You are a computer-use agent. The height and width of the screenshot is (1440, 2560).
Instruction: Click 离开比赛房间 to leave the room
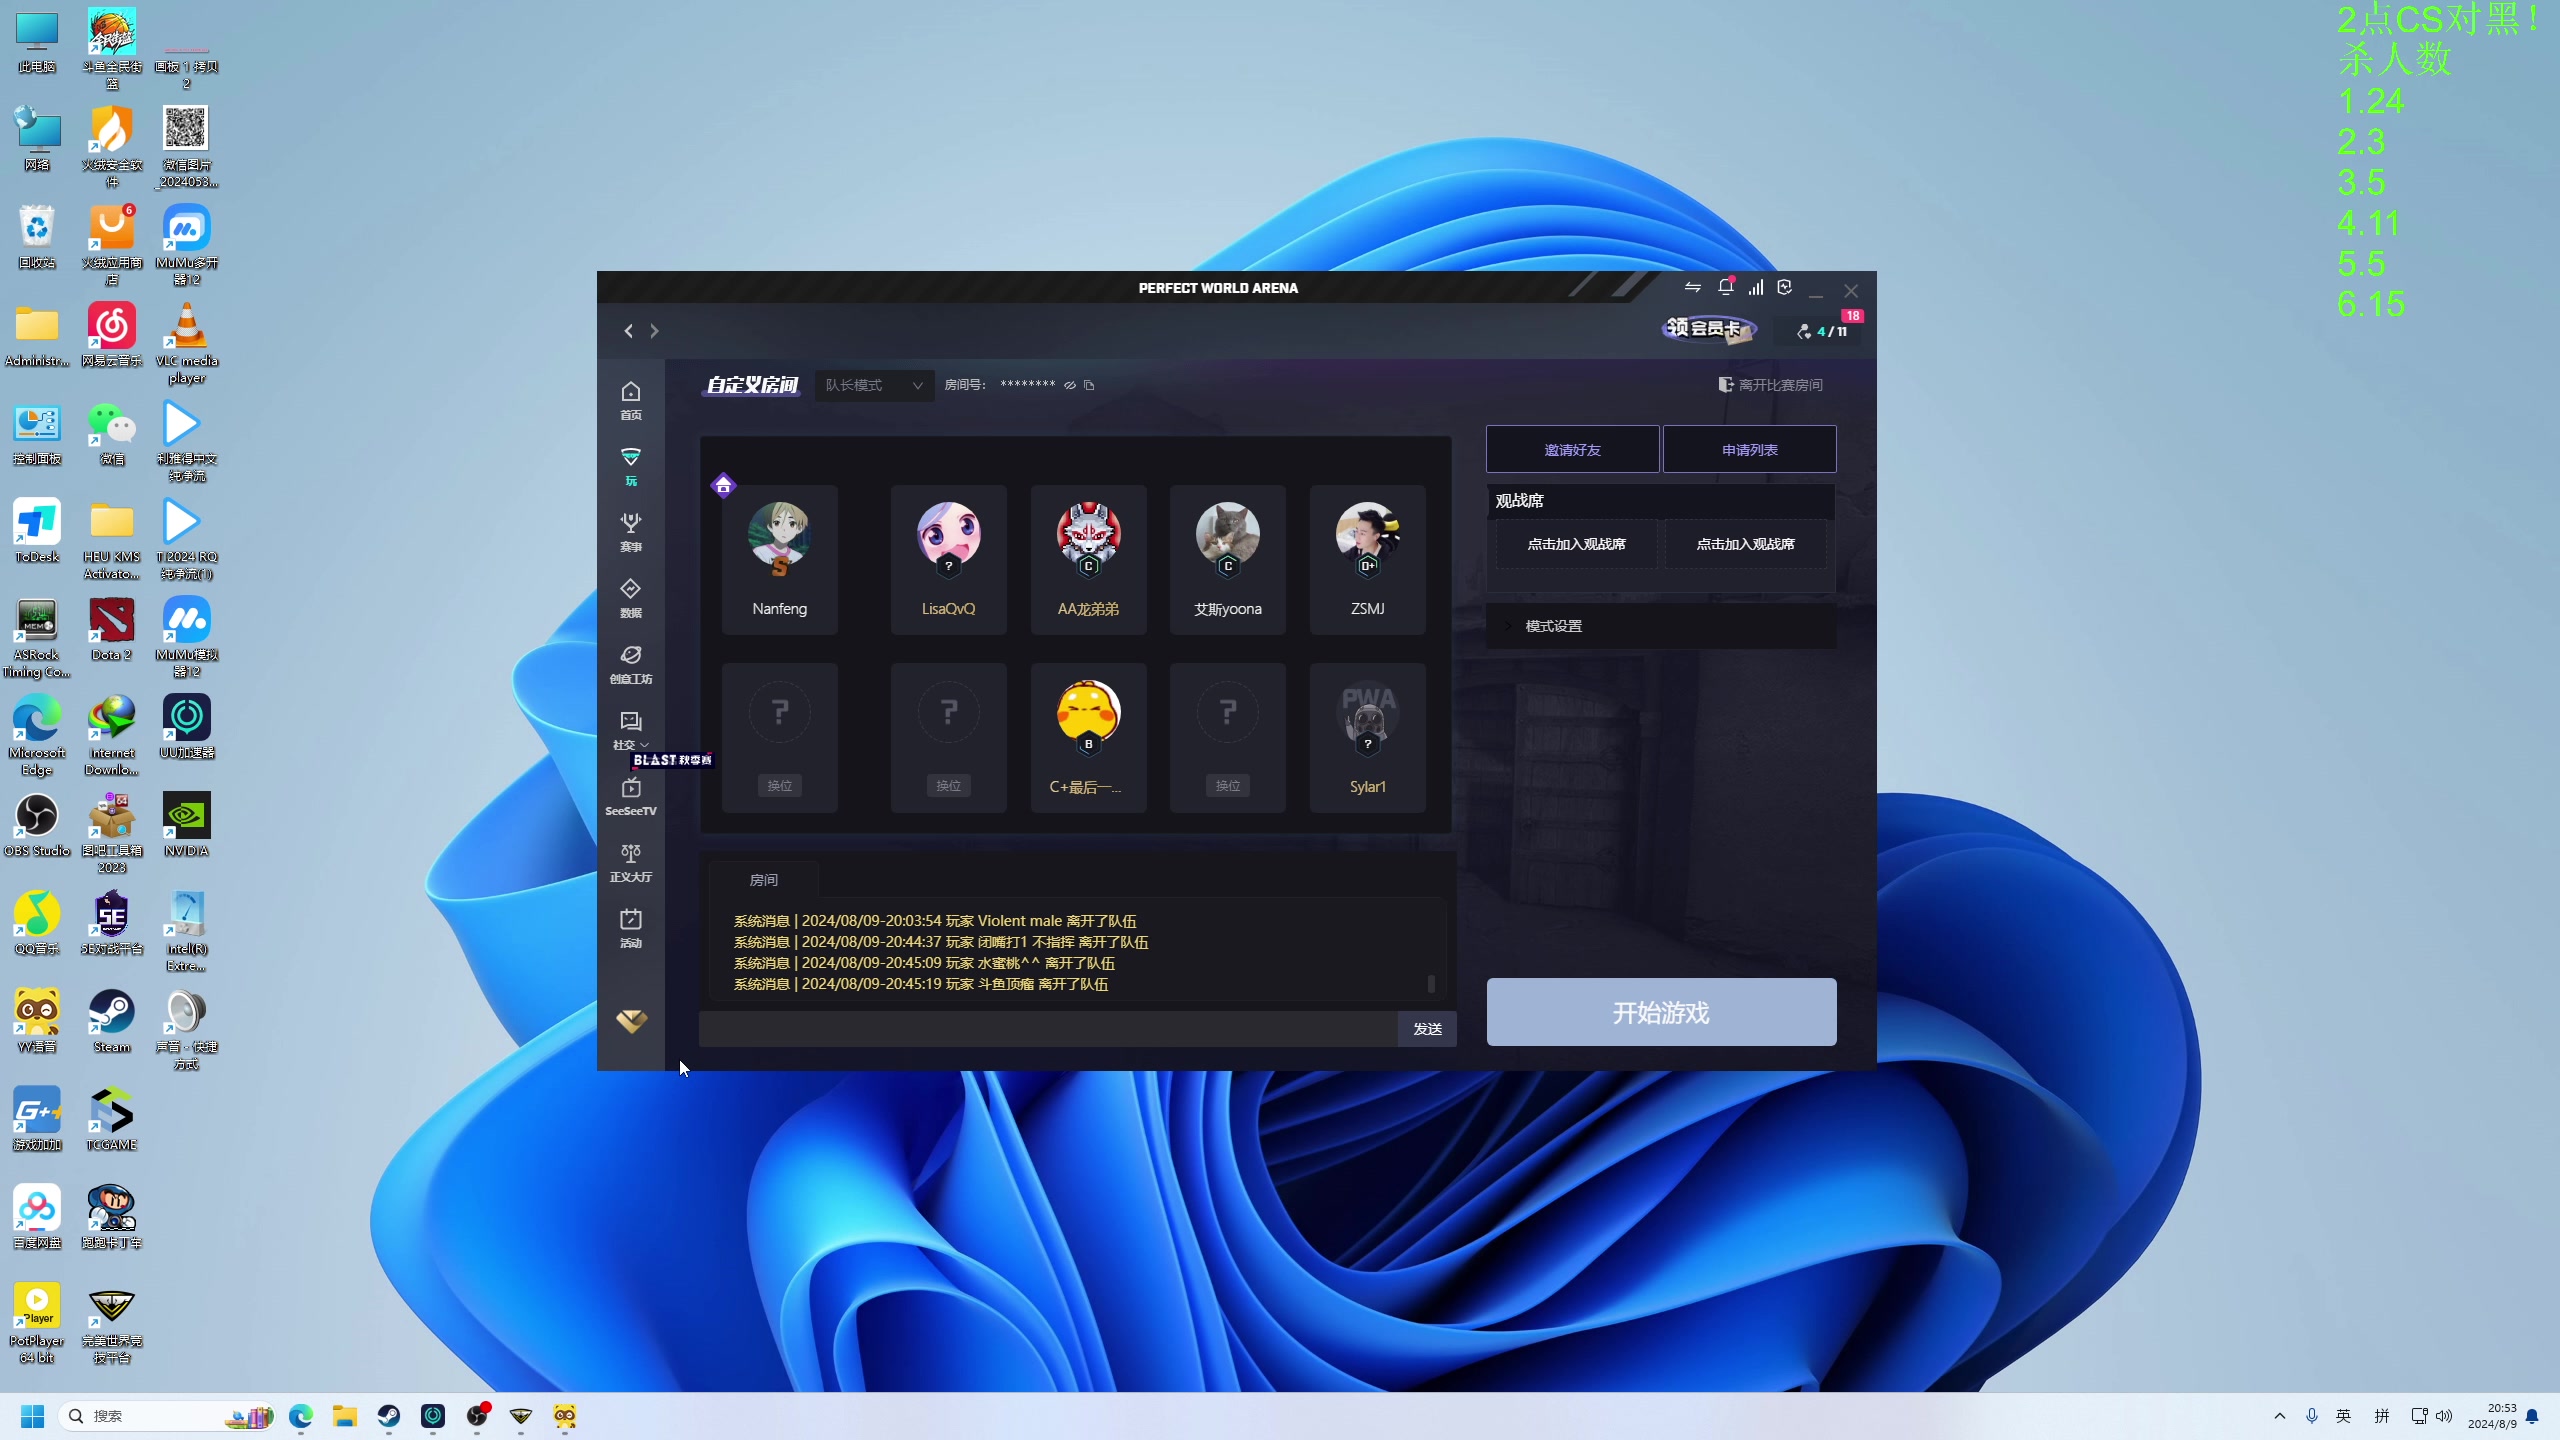pyautogui.click(x=1770, y=385)
